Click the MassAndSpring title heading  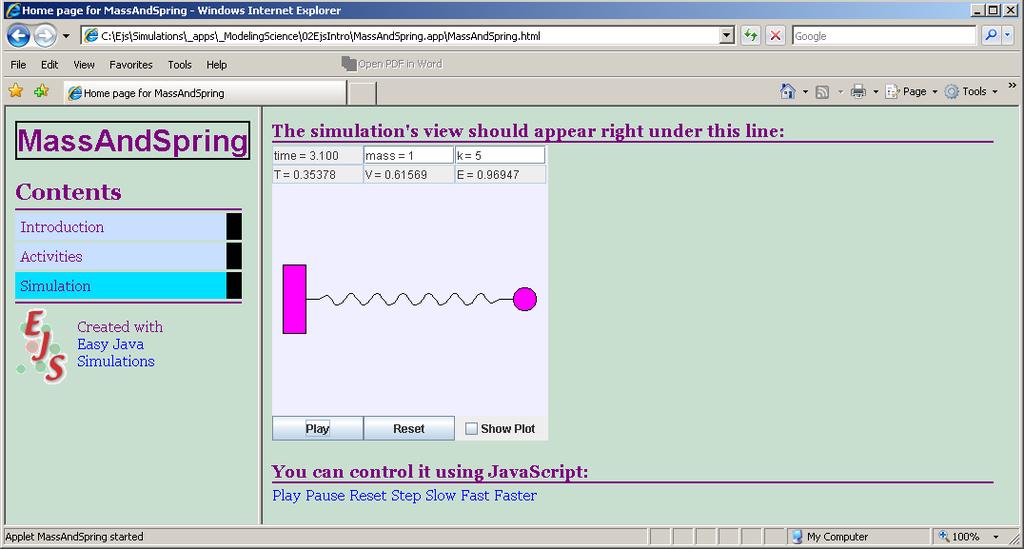(133, 140)
